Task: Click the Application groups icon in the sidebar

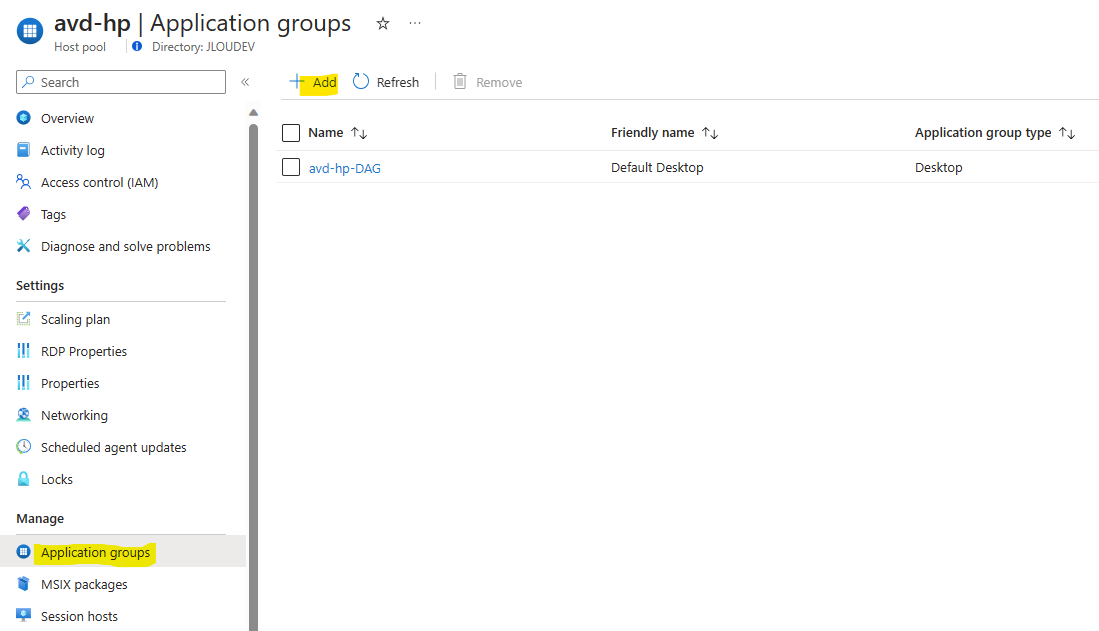Action: click(x=24, y=552)
